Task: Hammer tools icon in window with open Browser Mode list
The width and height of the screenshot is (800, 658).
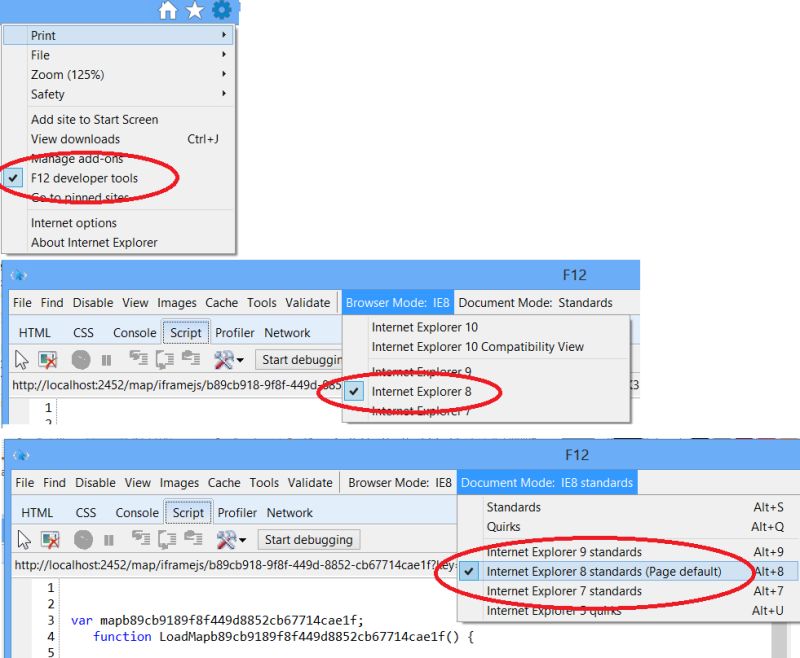Action: (x=223, y=360)
